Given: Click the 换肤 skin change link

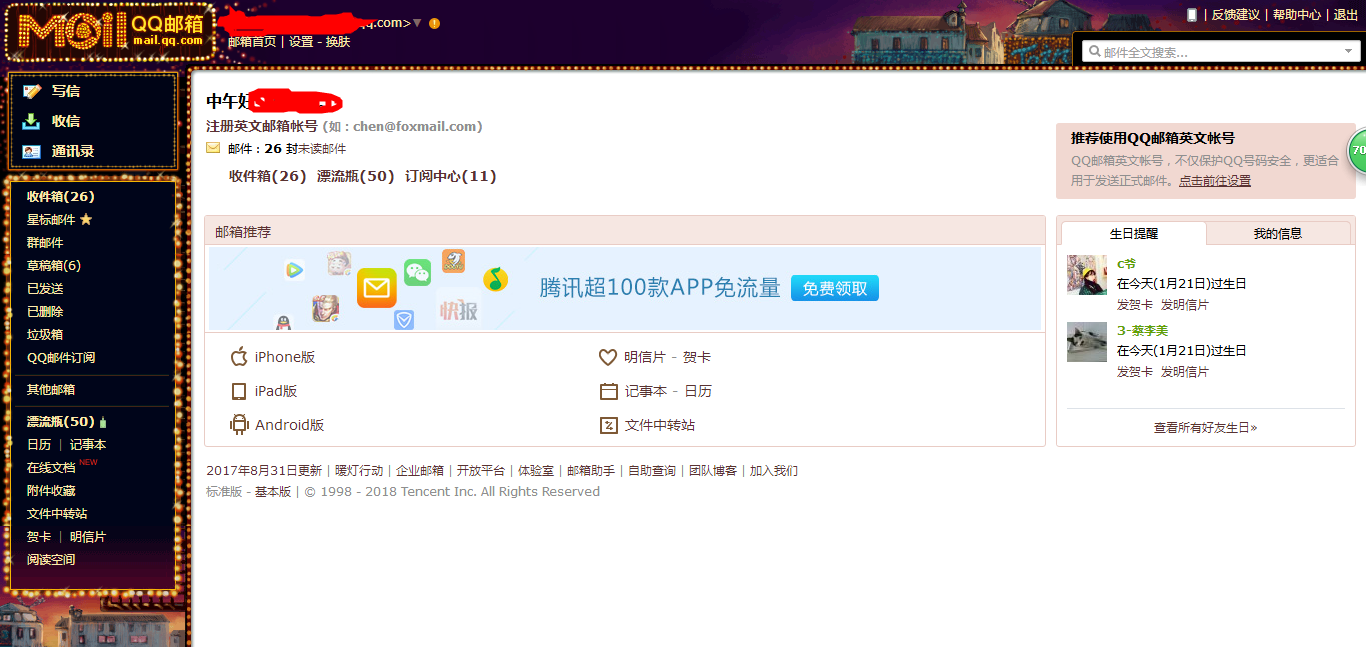Looking at the screenshot, I should [x=338, y=42].
